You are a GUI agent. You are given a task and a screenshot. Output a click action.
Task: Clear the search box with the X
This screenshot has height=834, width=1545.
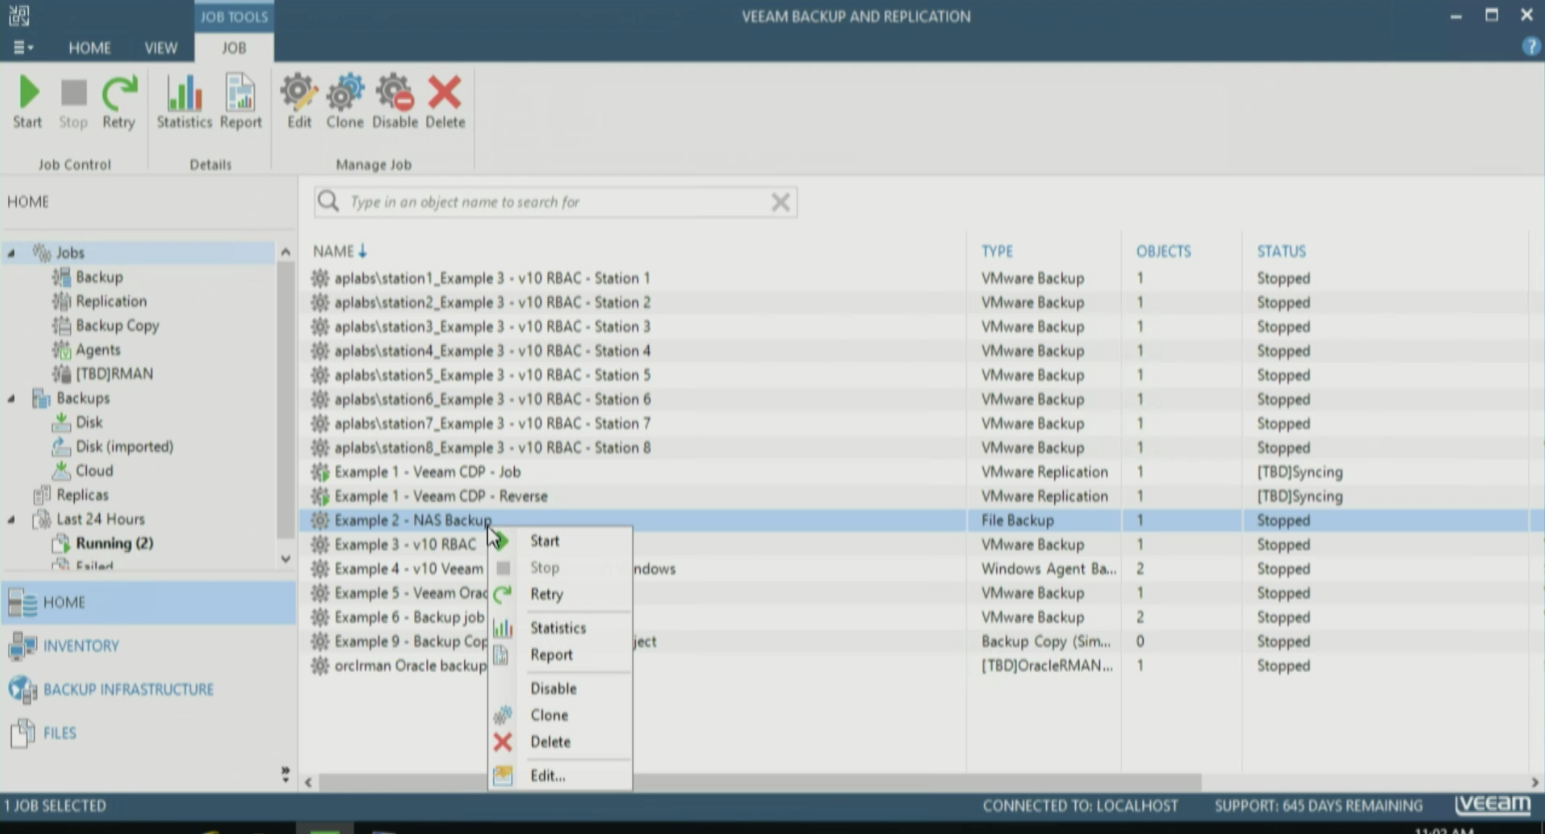[x=781, y=202]
